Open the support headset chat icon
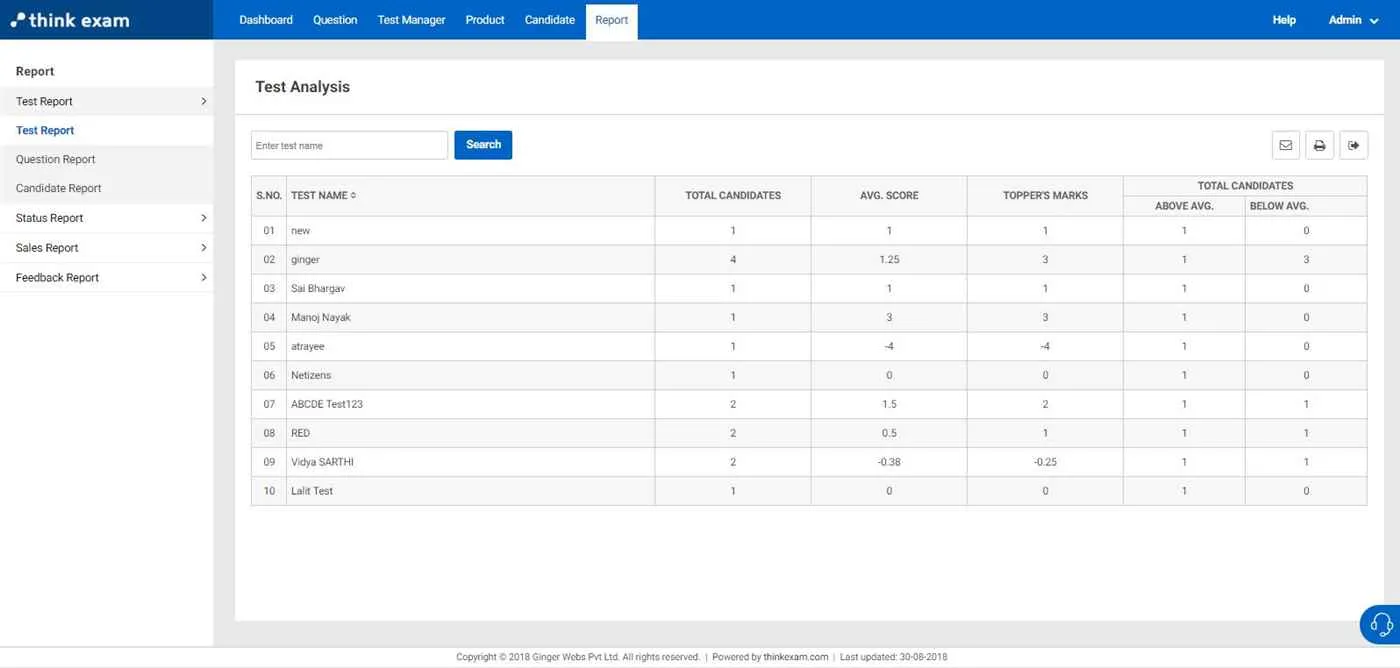 [x=1380, y=624]
